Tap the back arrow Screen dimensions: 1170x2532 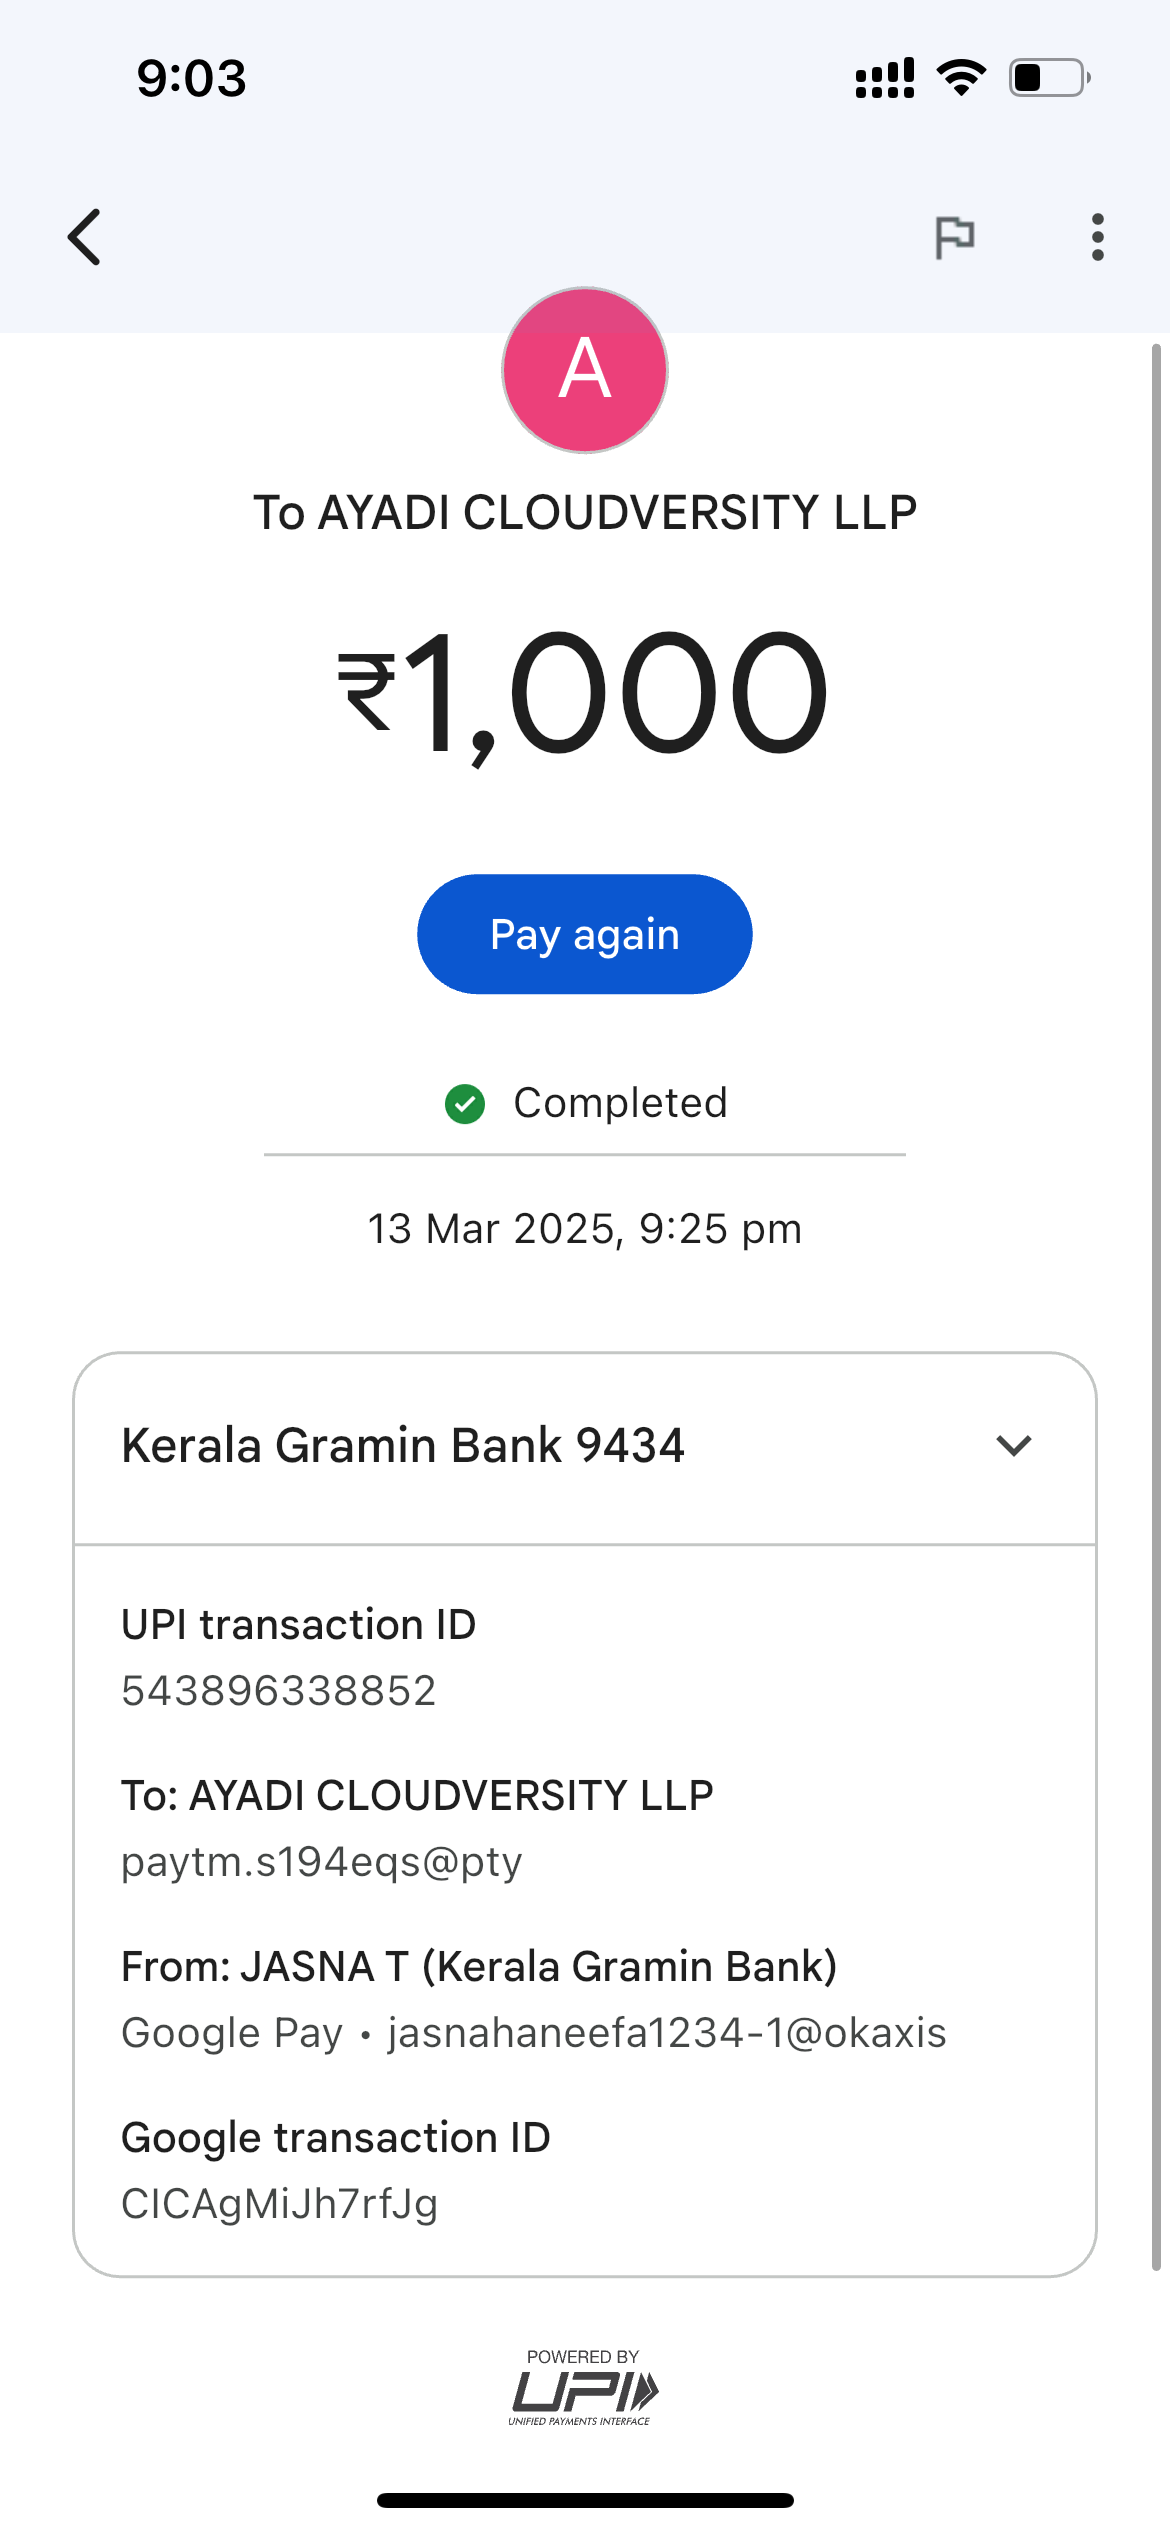point(85,237)
